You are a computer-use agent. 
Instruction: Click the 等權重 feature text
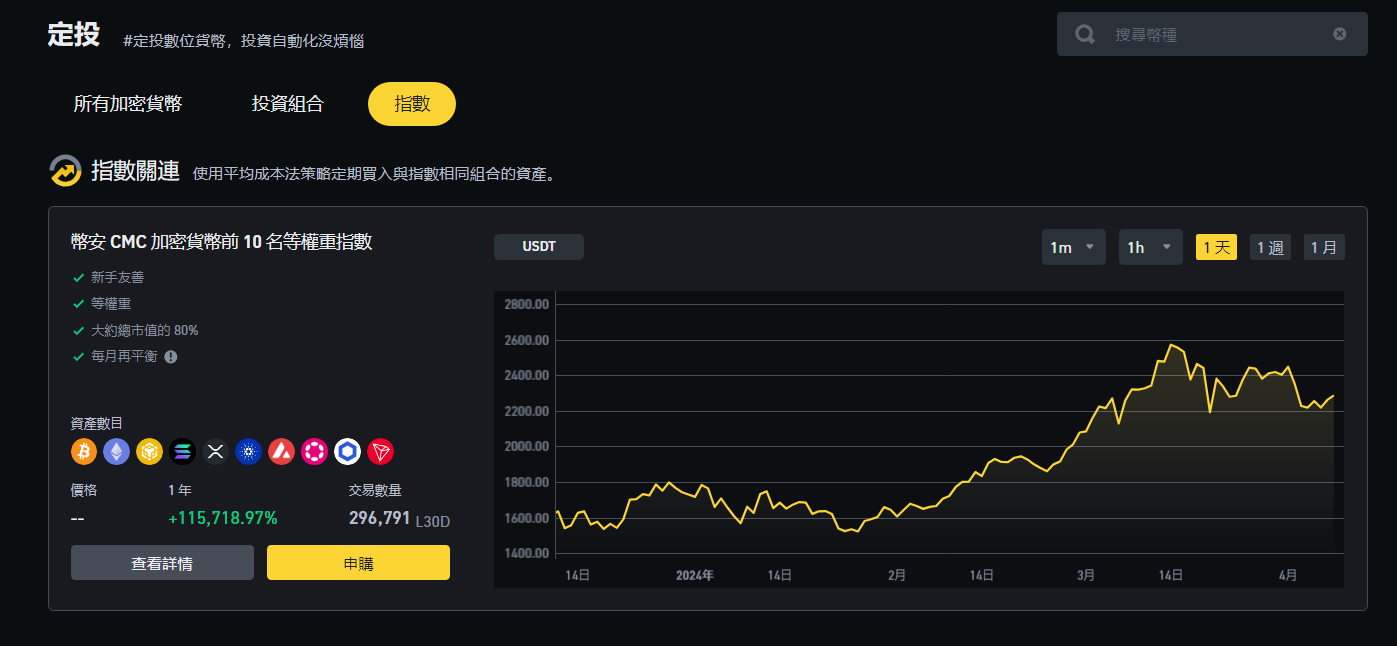111,303
